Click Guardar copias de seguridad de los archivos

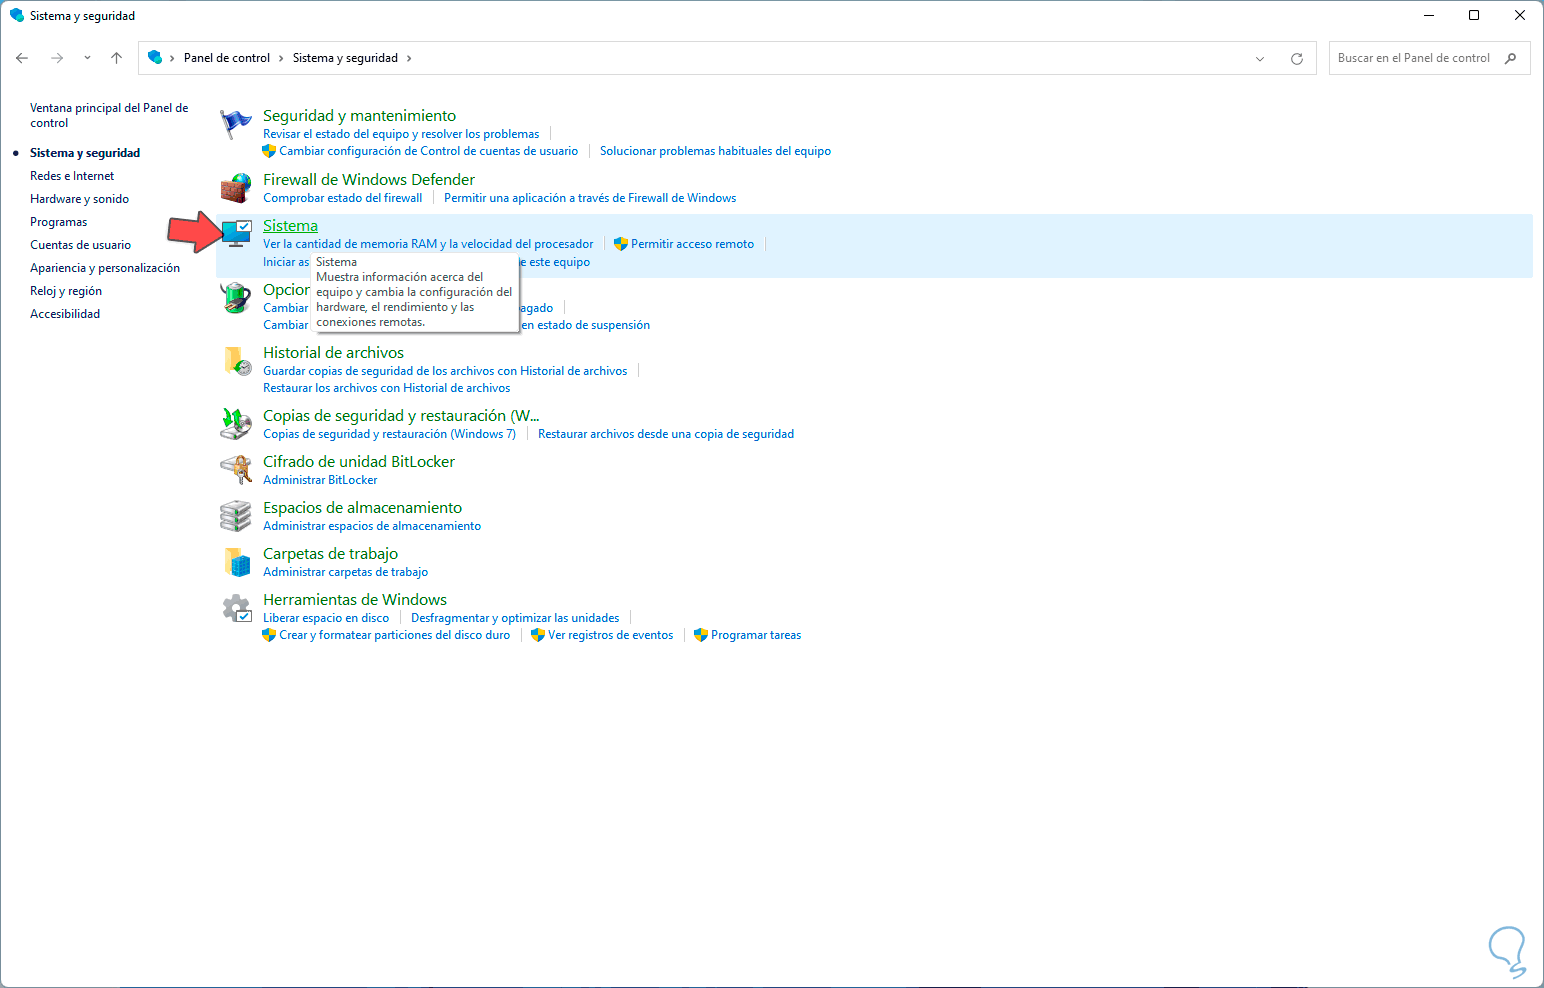click(x=445, y=371)
